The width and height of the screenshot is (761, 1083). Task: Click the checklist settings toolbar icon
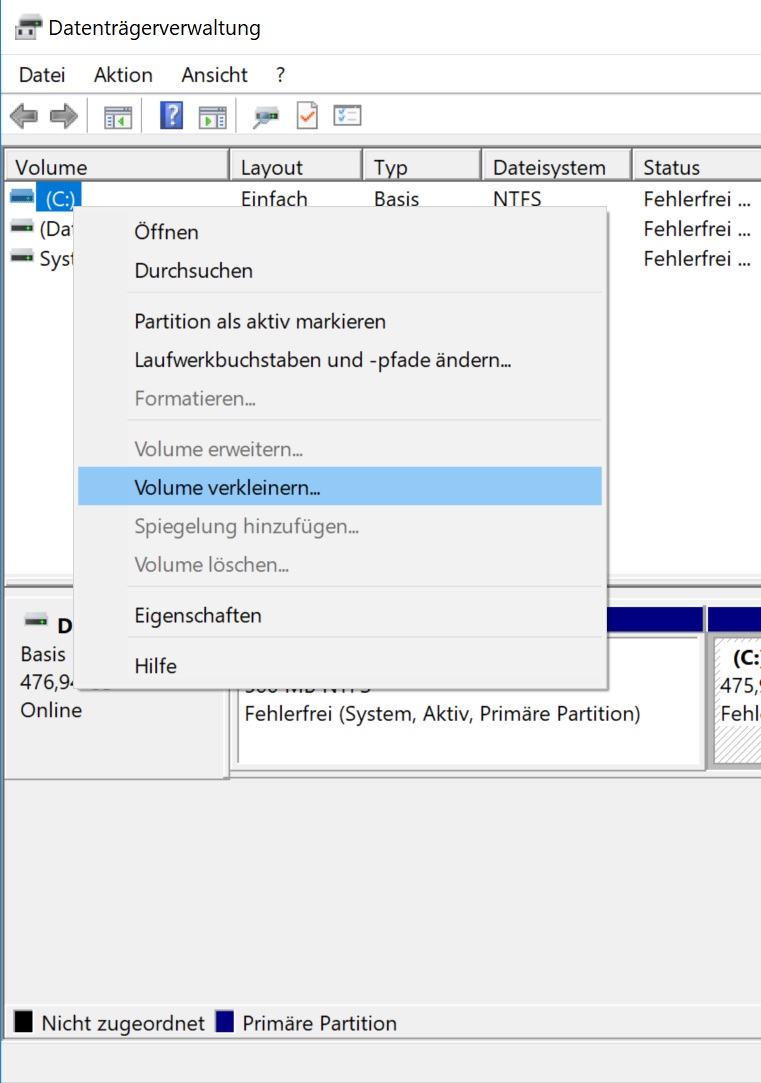tap(347, 116)
